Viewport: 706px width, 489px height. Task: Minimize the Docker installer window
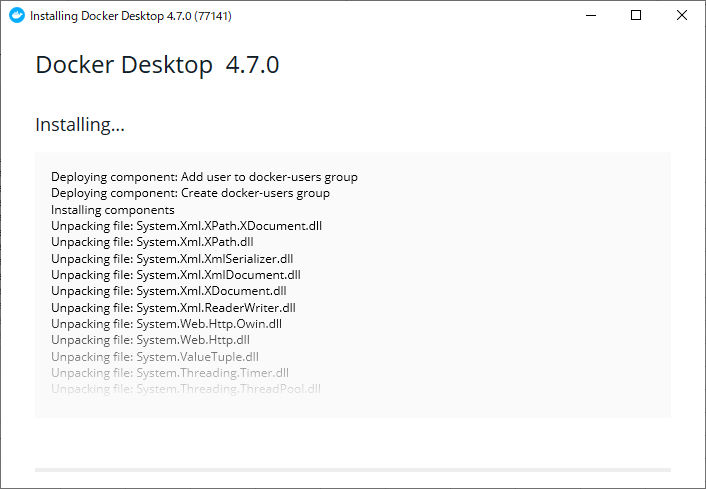point(591,15)
